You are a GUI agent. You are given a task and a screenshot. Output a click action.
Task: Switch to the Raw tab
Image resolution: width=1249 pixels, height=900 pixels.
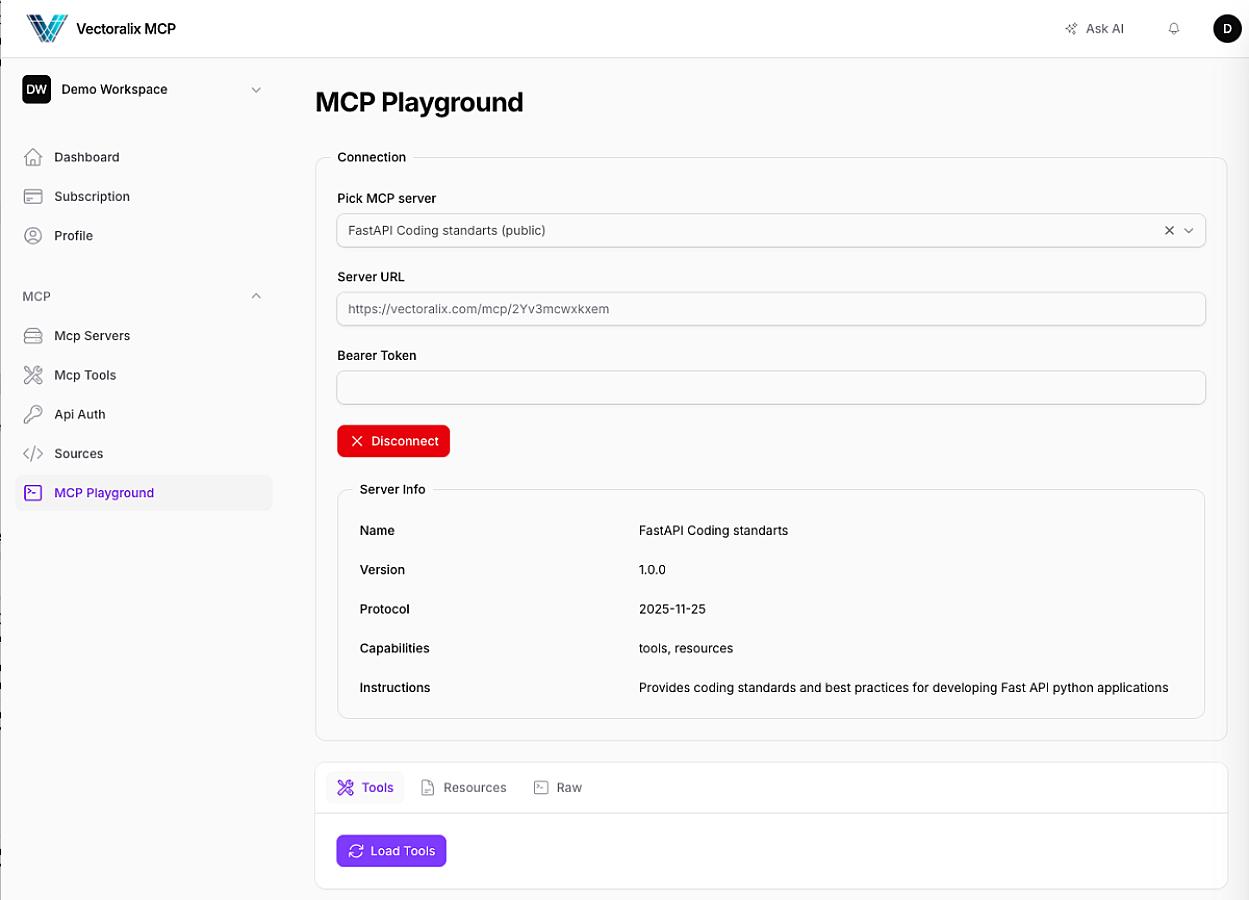[557, 788]
